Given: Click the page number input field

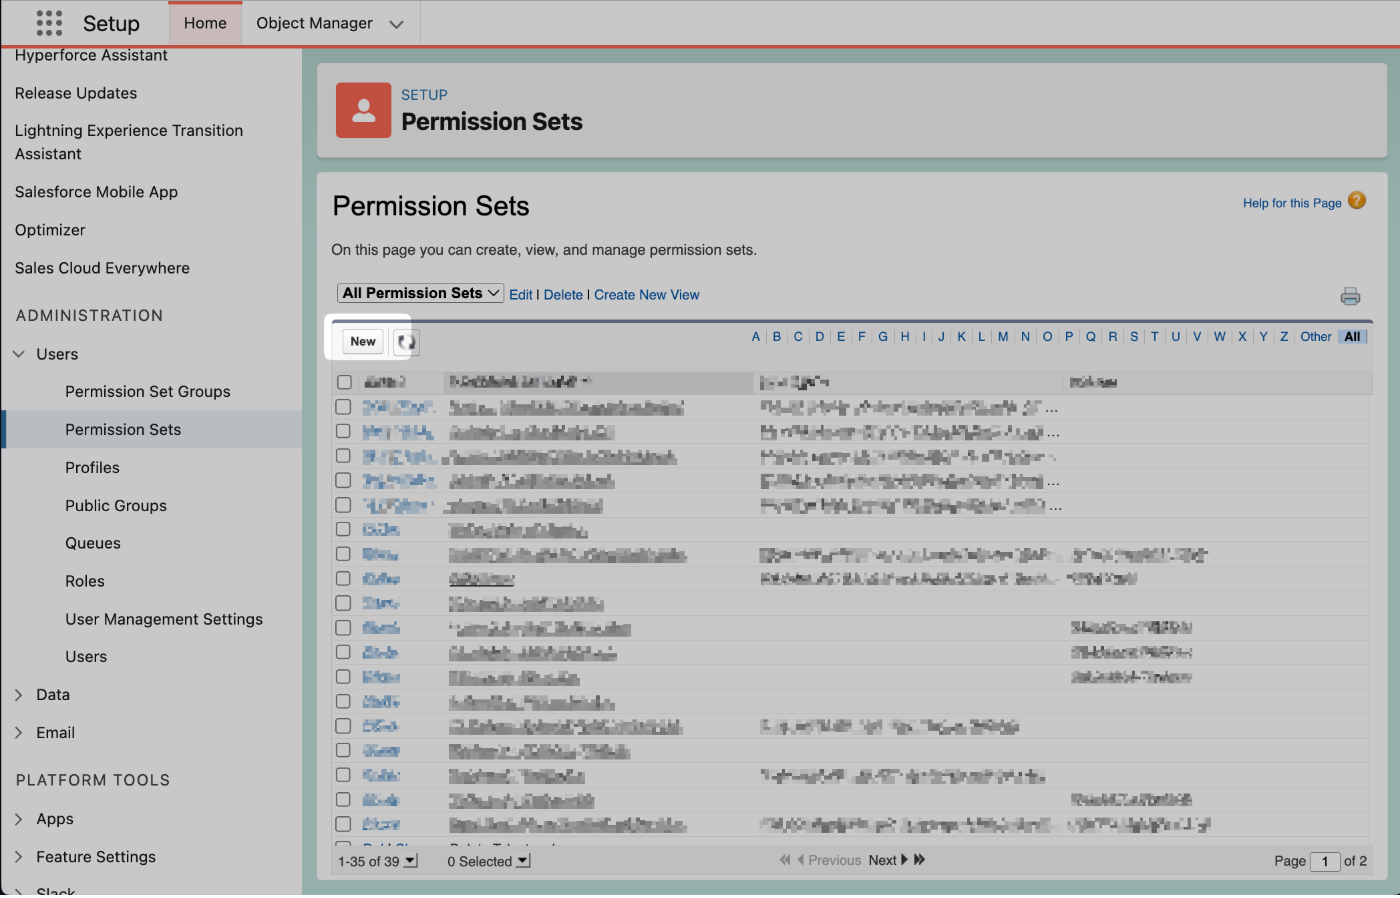Looking at the screenshot, I should (1325, 861).
